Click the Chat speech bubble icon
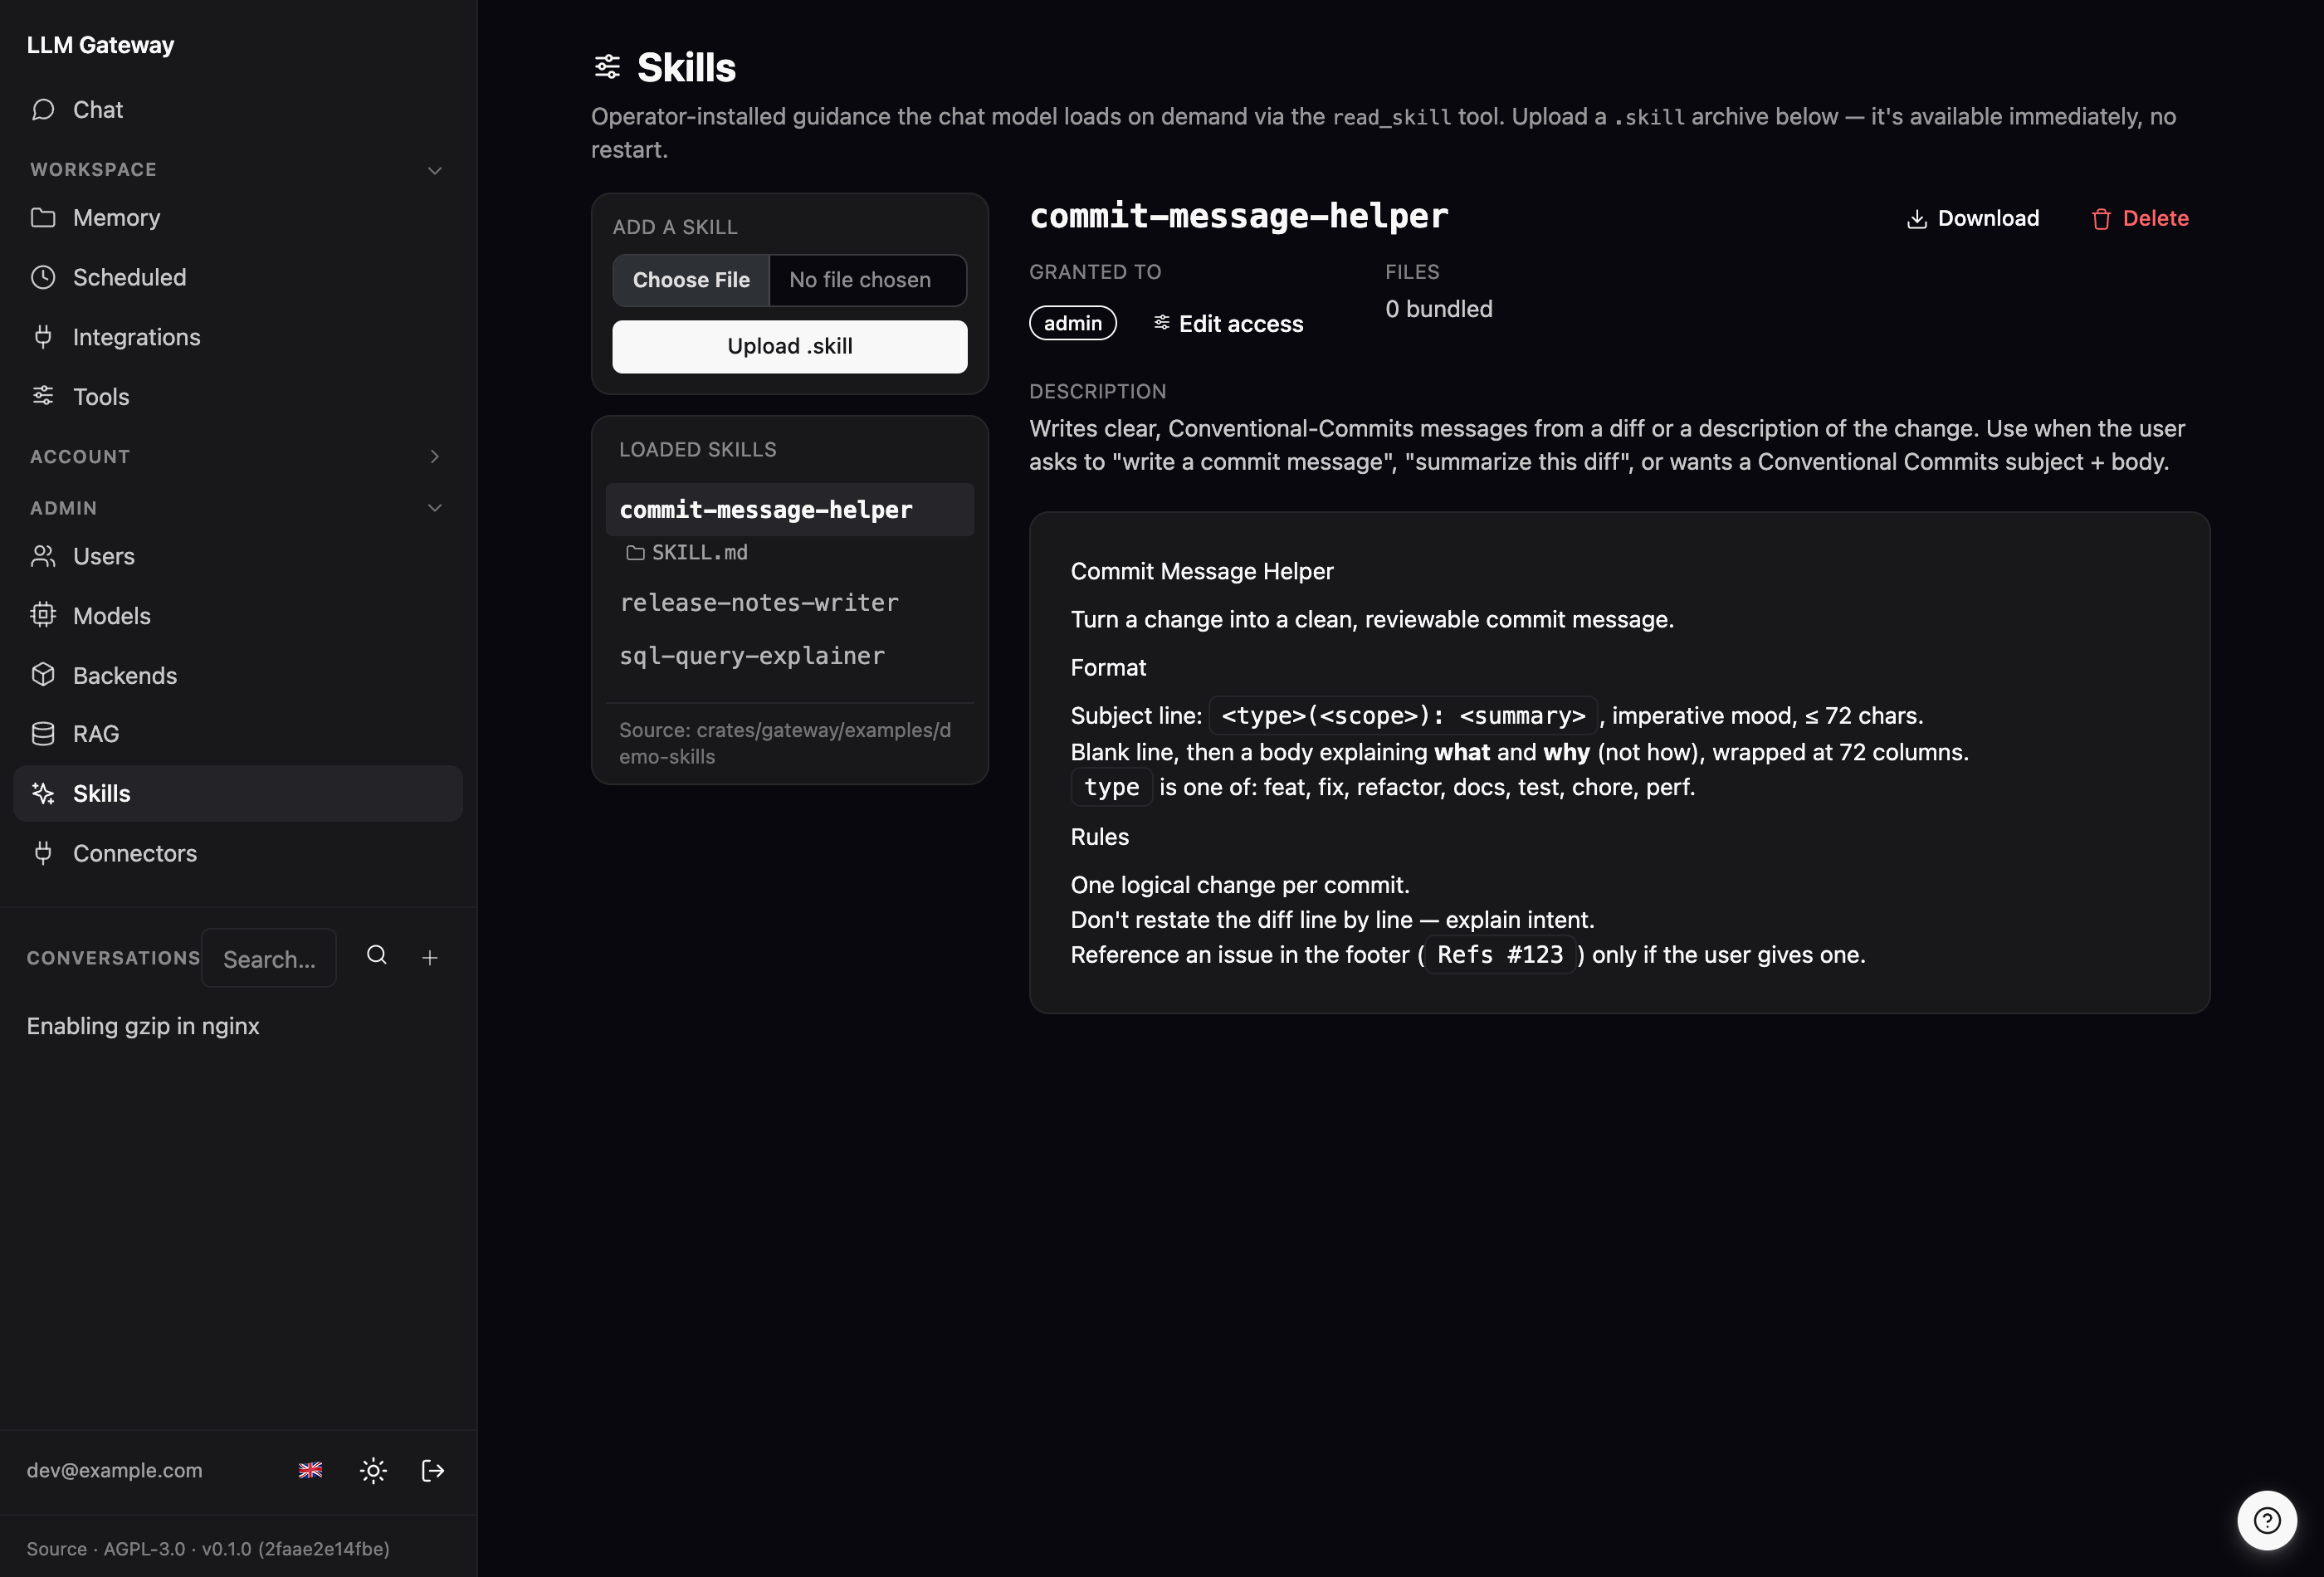 [x=43, y=110]
